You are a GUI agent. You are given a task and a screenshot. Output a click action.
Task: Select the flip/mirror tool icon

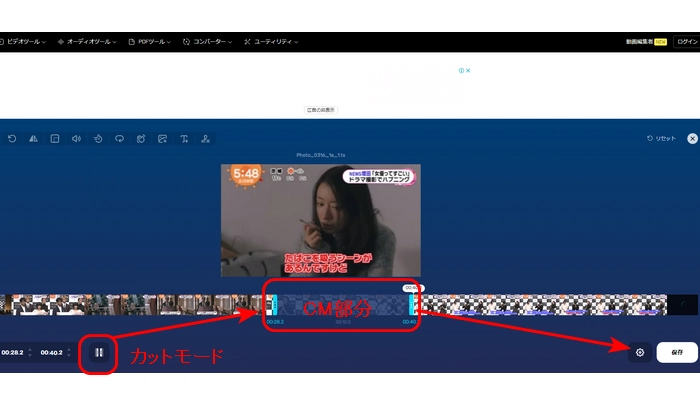pyautogui.click(x=33, y=139)
